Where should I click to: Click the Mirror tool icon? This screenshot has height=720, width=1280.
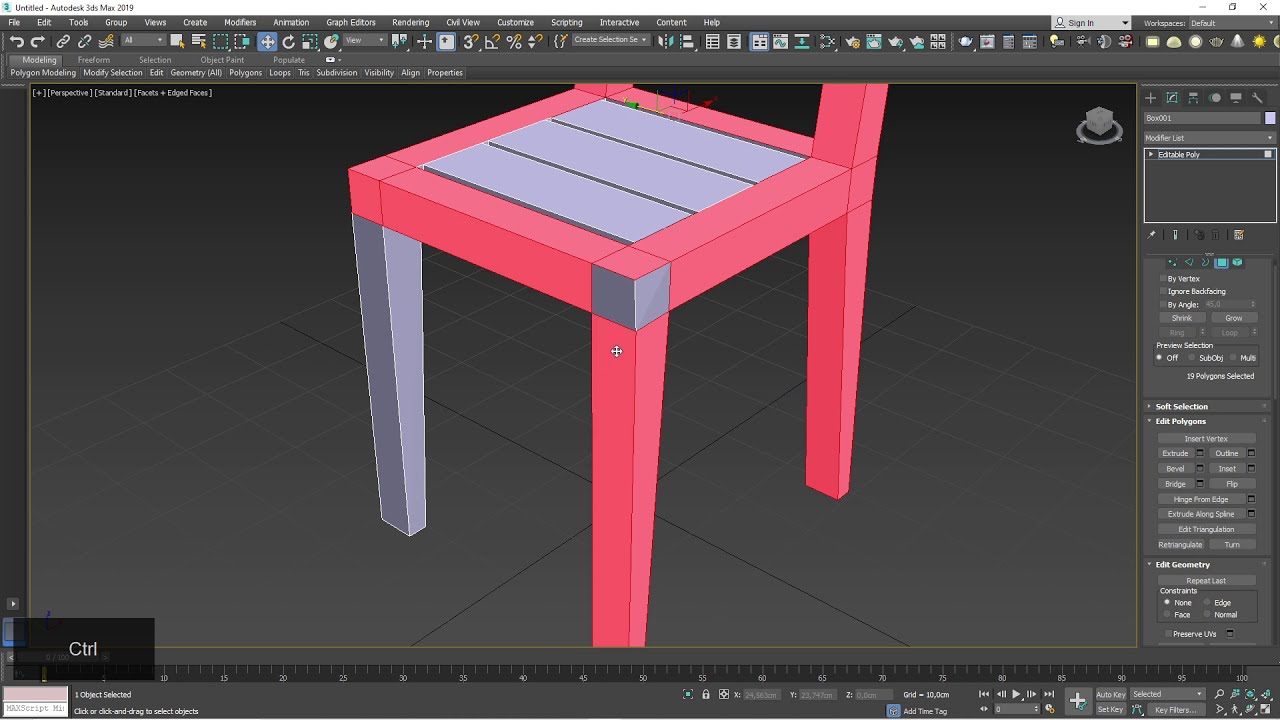[666, 41]
